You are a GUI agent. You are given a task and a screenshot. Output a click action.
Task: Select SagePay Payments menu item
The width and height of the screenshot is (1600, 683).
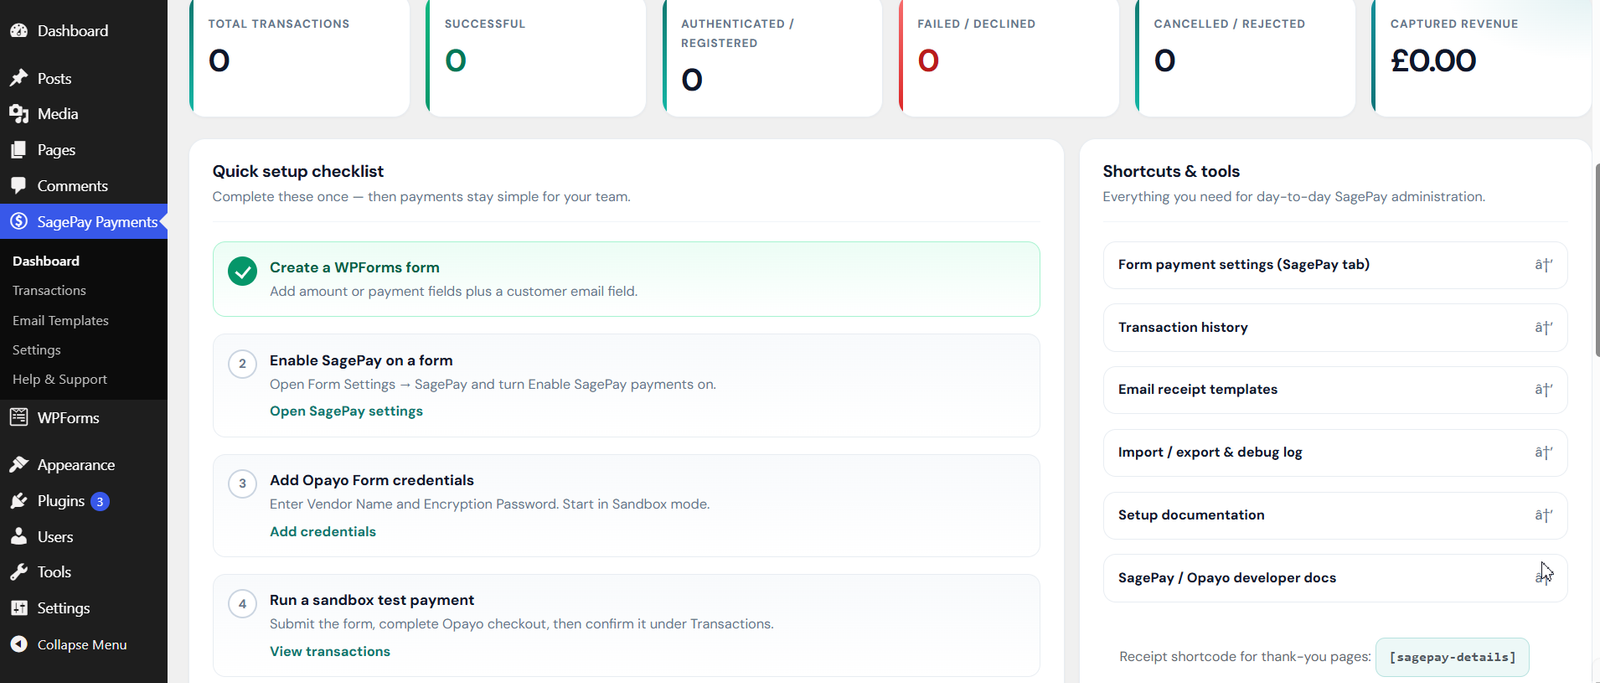(84, 221)
